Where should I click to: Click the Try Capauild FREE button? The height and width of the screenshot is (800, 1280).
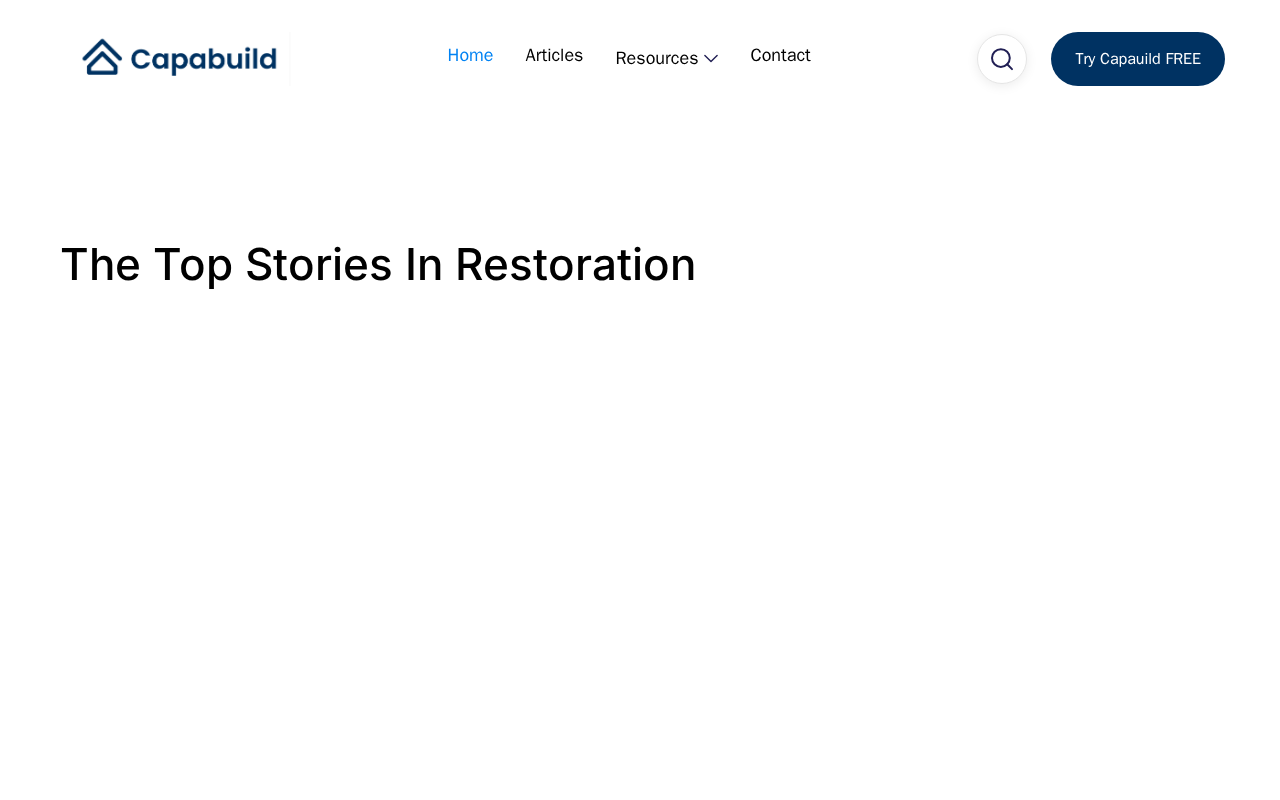pyautogui.click(x=1138, y=59)
